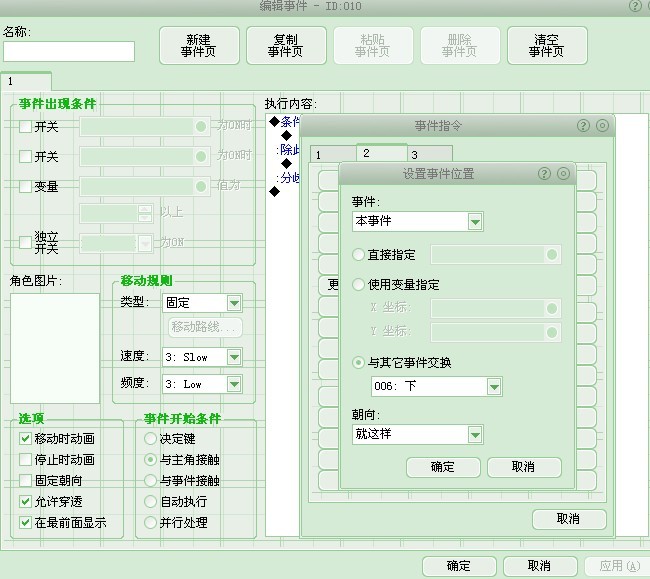Click 移动路线... button
This screenshot has height=579, width=650.
pyautogui.click(x=205, y=327)
